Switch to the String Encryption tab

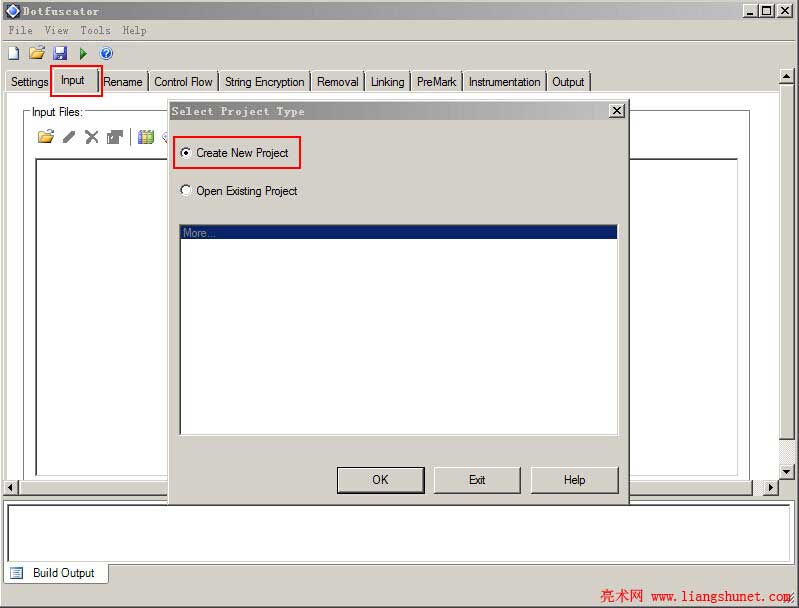[265, 82]
